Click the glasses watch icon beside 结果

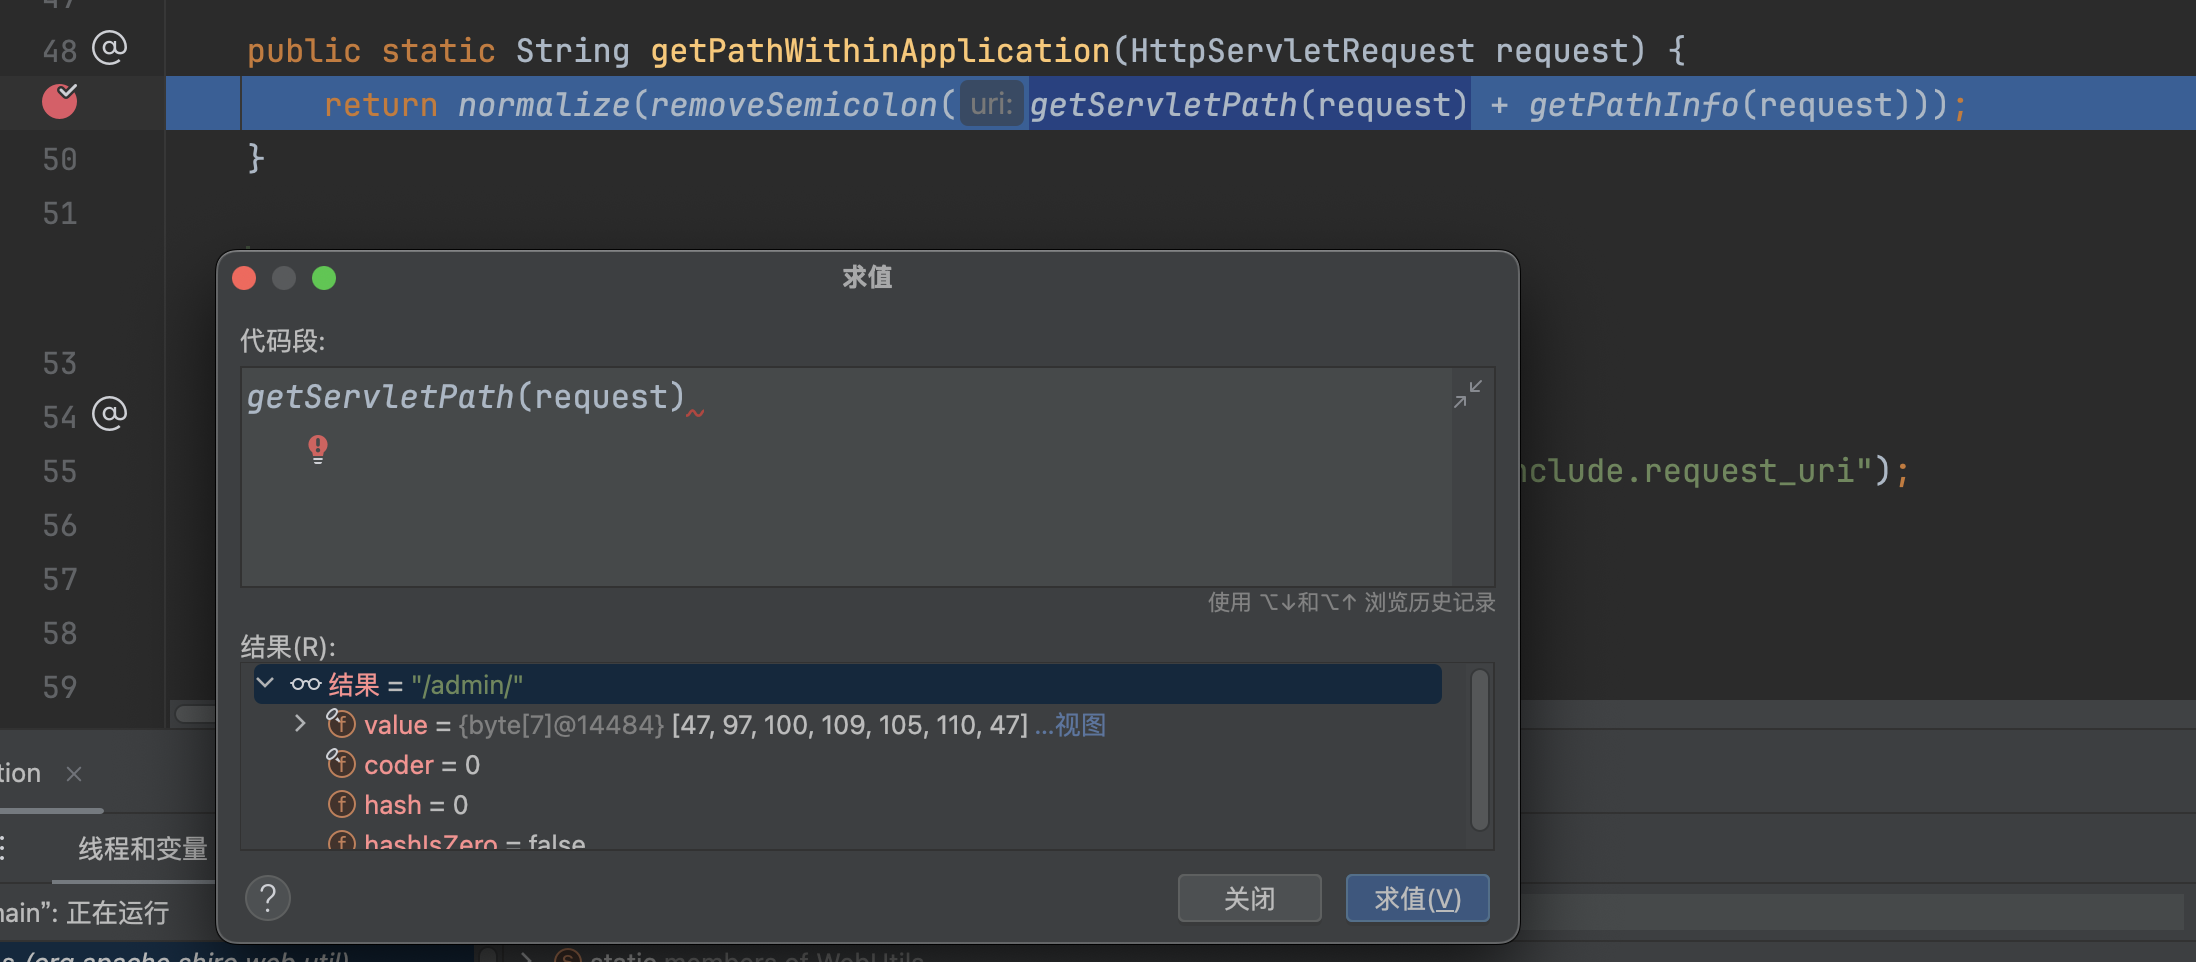305,685
